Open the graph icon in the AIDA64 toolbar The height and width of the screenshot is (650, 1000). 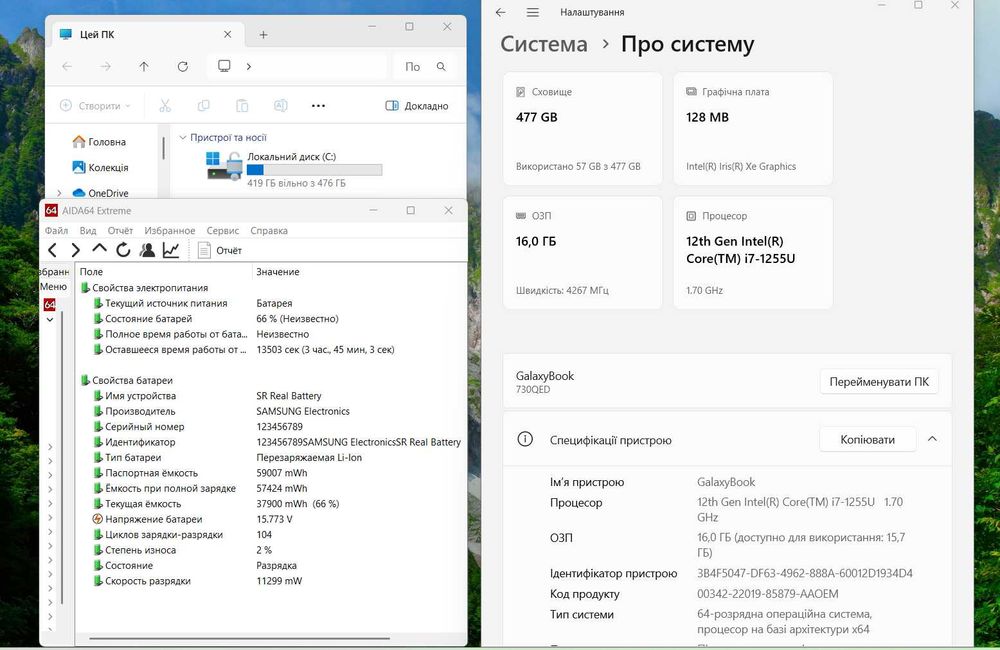point(171,250)
